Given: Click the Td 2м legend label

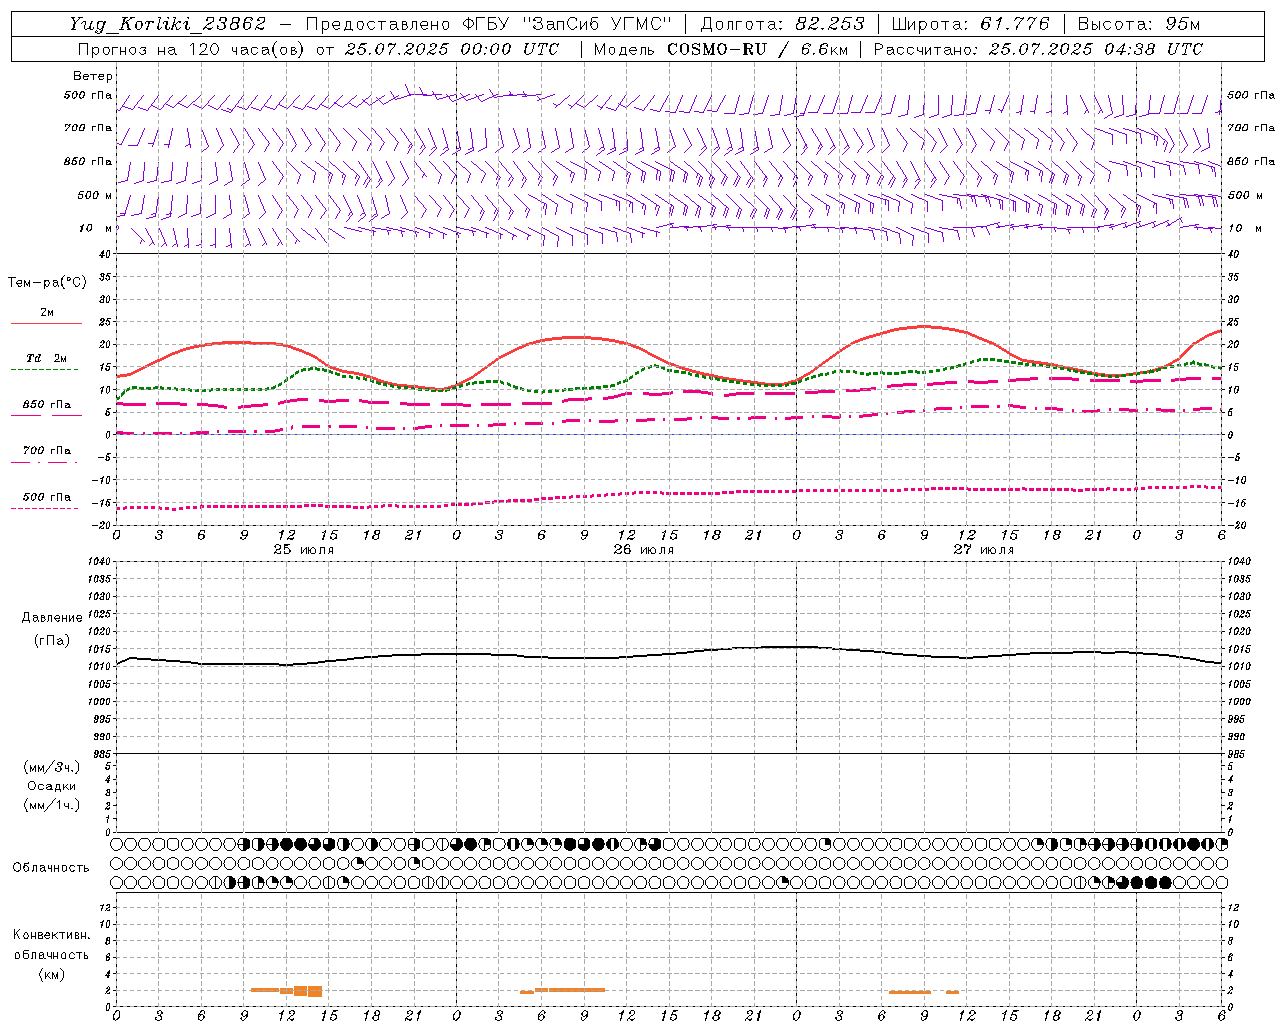Looking at the screenshot, I should tap(46, 358).
